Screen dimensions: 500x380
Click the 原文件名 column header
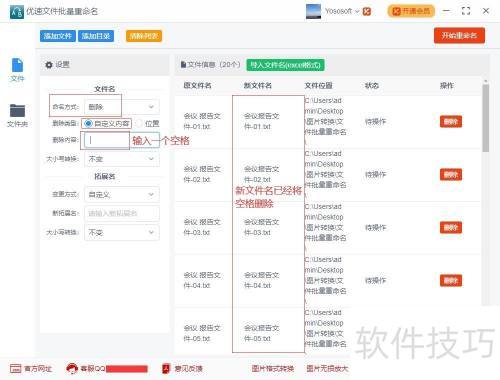197,86
